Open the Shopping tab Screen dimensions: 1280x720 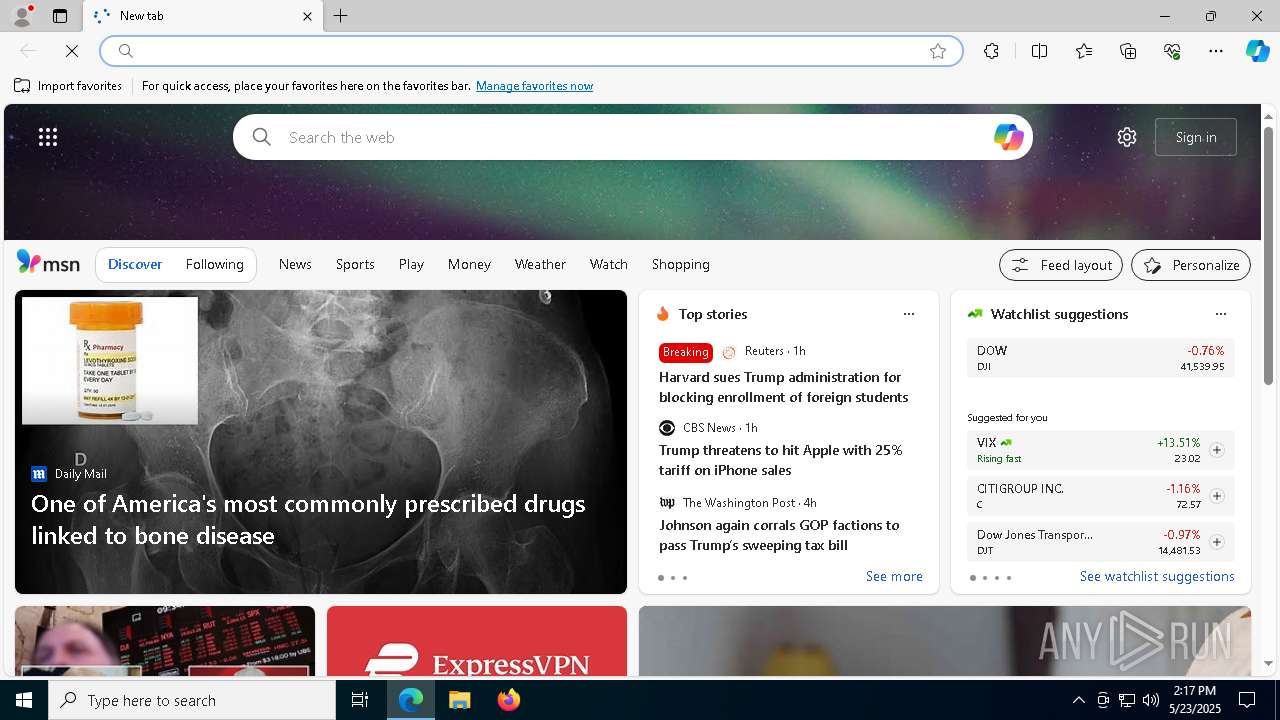click(x=681, y=264)
